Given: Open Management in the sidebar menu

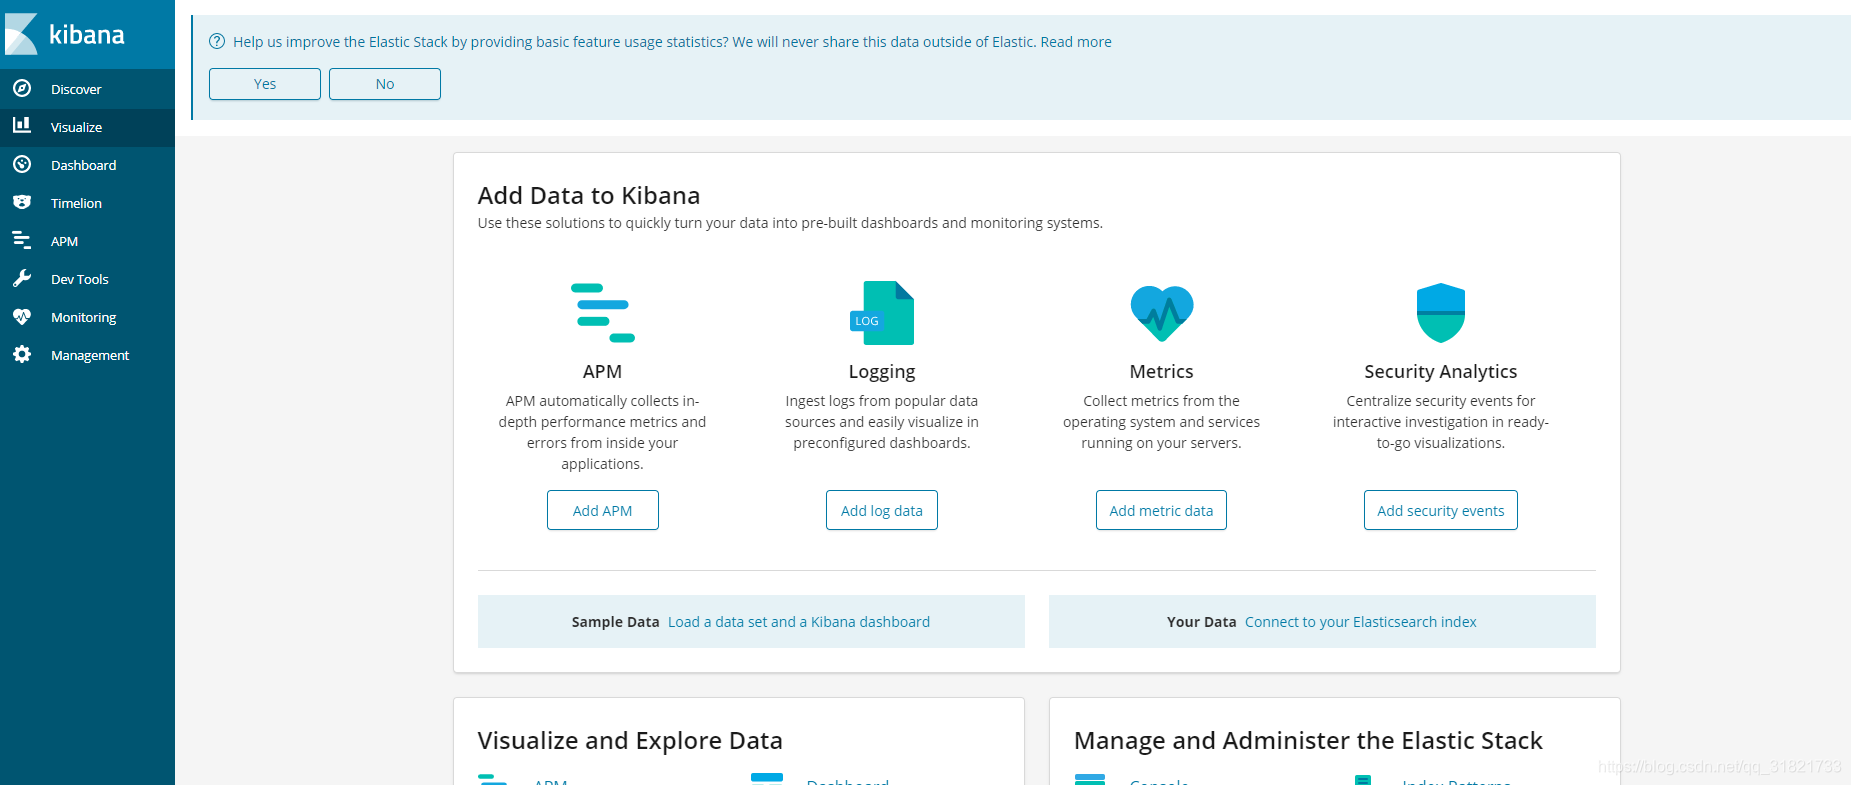Looking at the screenshot, I should click(x=87, y=355).
